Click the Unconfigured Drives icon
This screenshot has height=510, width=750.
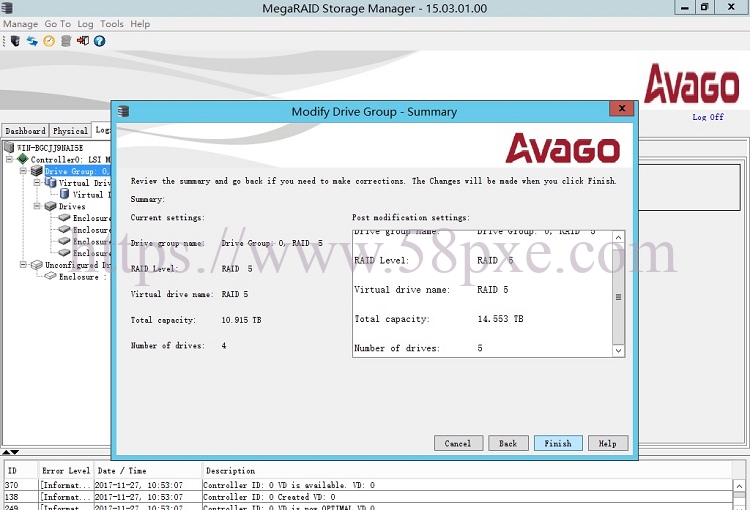37,265
